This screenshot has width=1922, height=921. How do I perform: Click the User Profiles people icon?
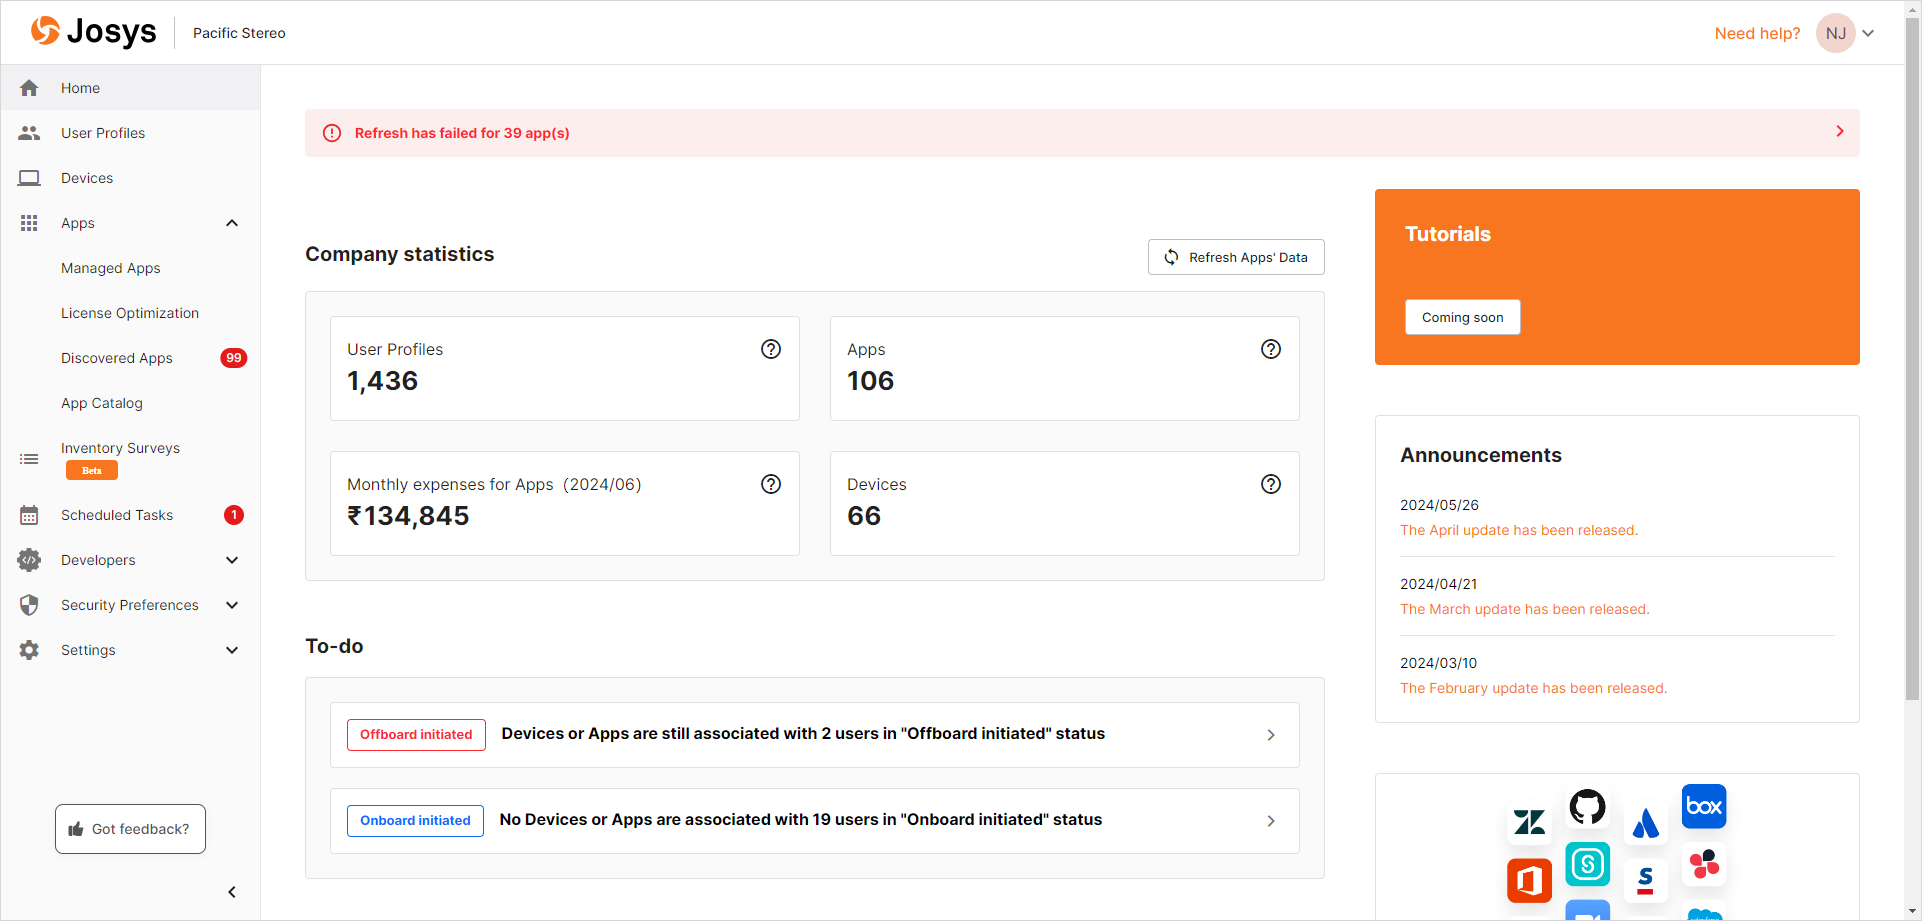pyautogui.click(x=29, y=133)
